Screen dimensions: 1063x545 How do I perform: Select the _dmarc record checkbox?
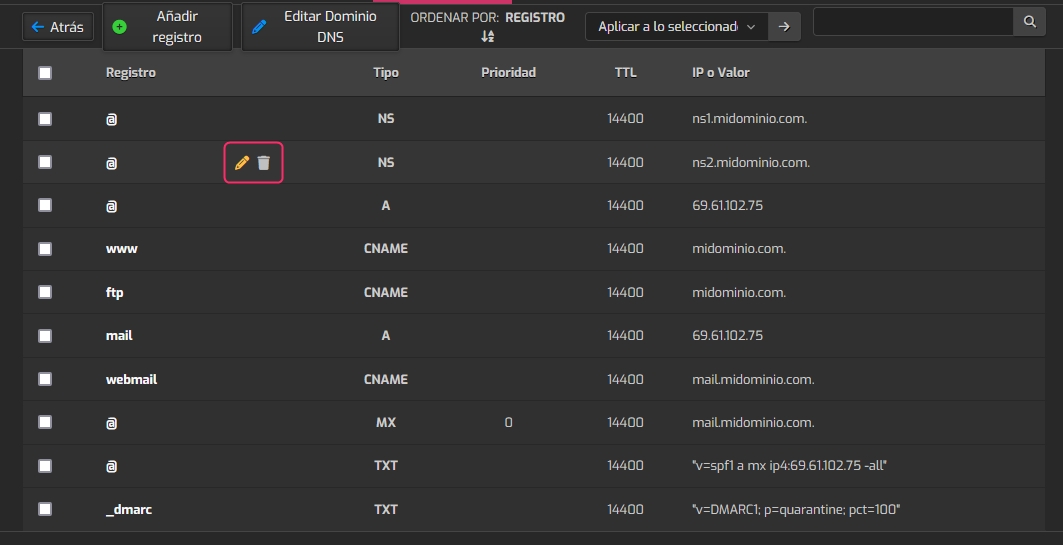(45, 509)
